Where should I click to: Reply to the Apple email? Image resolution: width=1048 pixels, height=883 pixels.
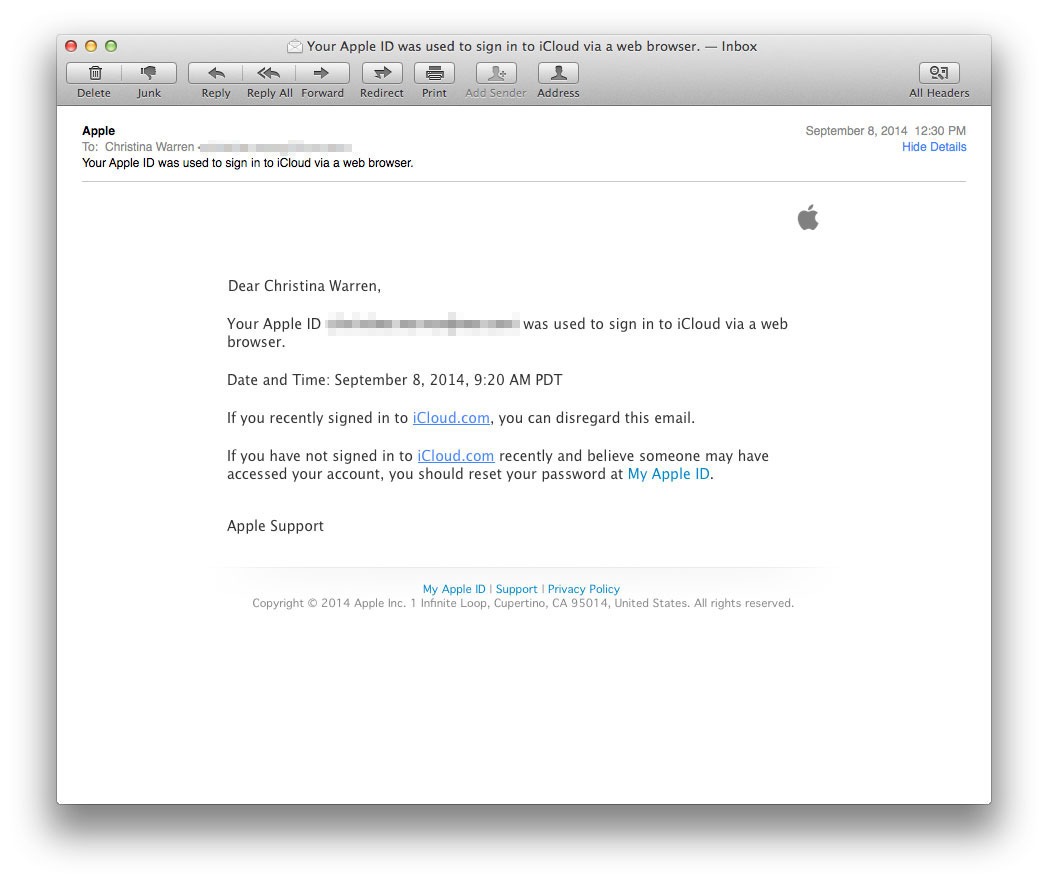(216, 73)
